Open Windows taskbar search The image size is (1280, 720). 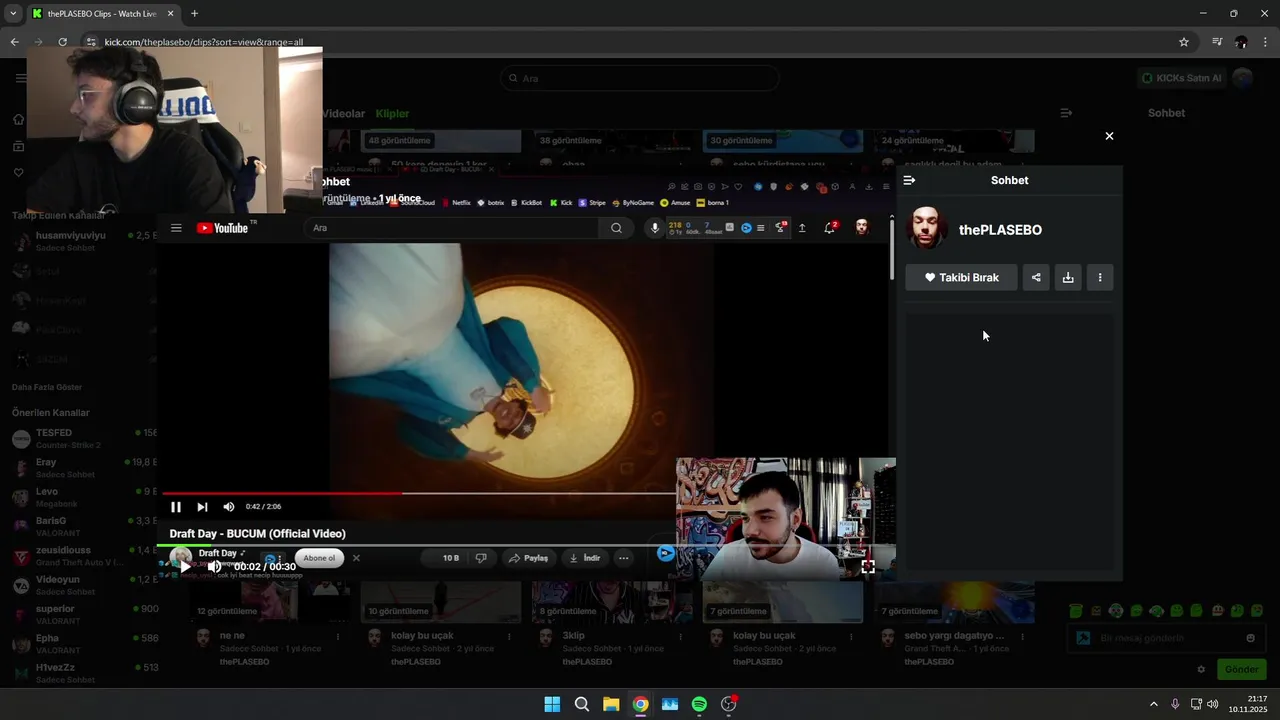click(581, 704)
